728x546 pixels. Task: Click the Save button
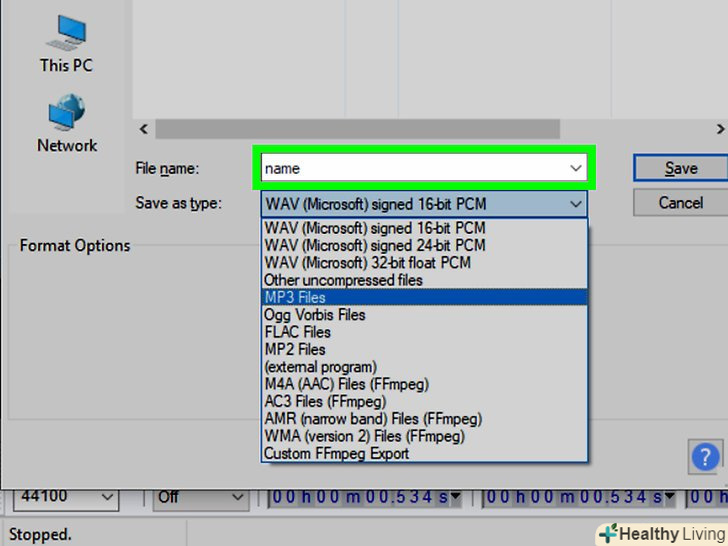pyautogui.click(x=681, y=168)
